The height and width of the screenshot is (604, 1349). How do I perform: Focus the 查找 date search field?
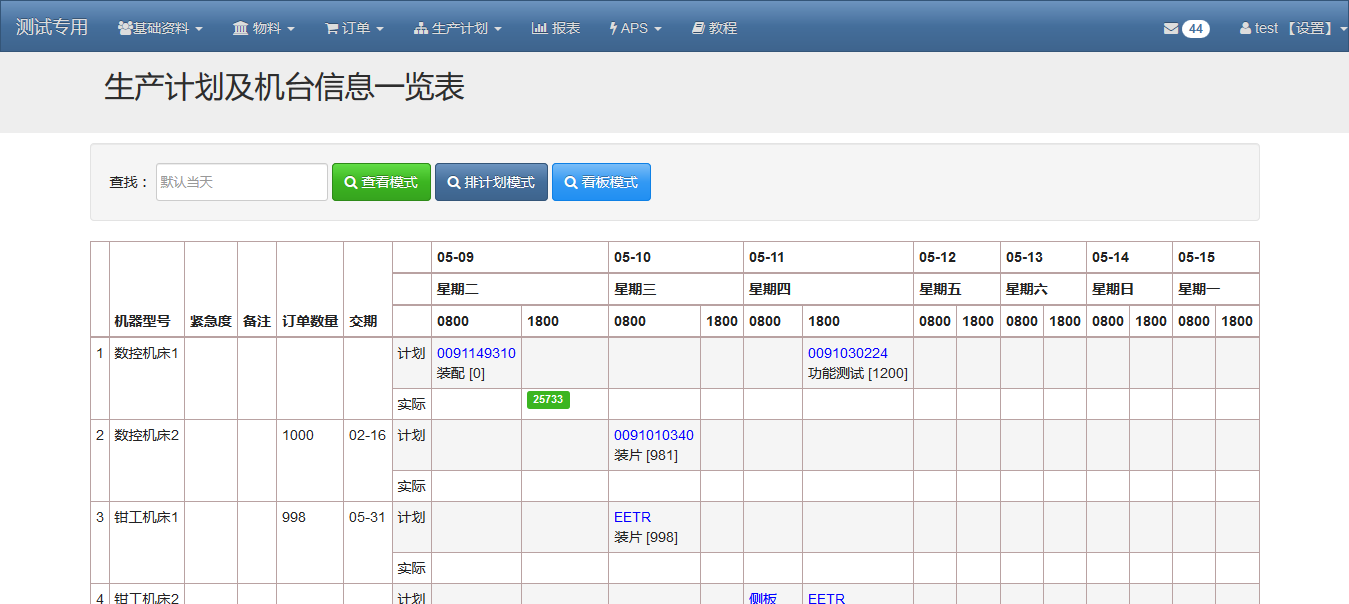click(x=242, y=182)
